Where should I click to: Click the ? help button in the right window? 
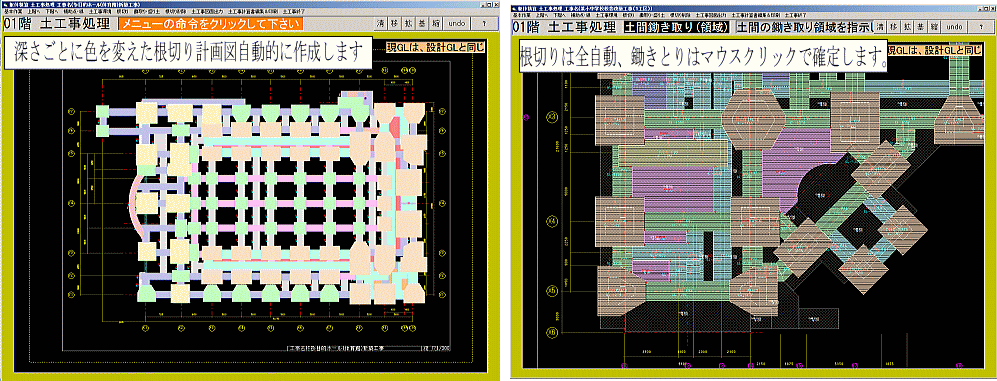click(x=981, y=27)
